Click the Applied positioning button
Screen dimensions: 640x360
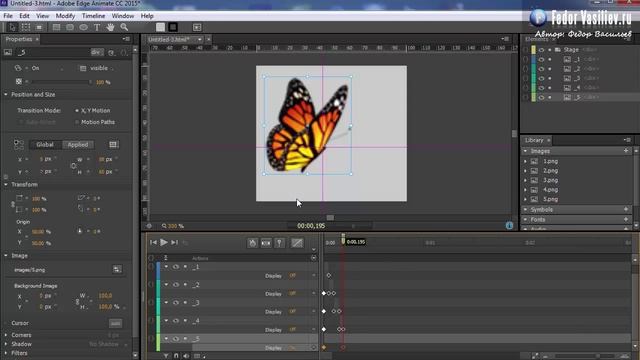[78, 144]
